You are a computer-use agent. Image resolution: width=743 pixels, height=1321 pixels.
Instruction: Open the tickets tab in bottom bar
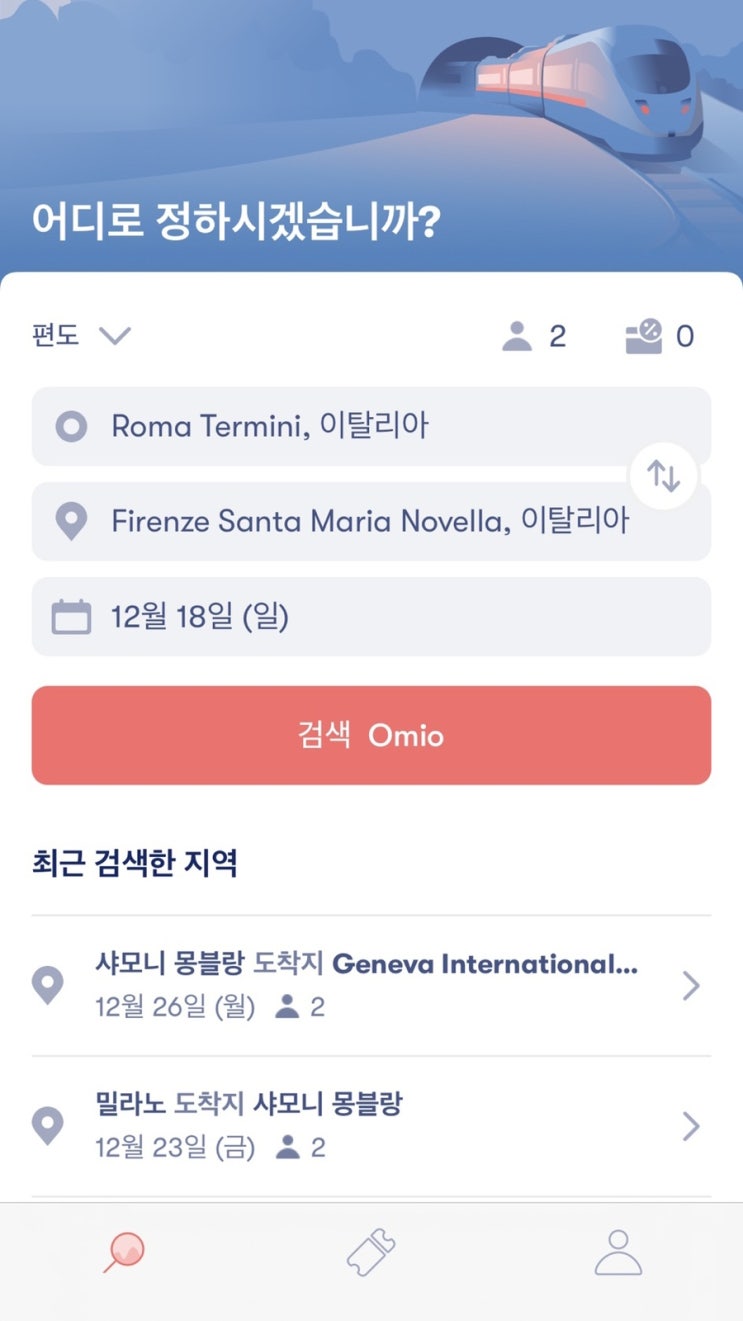(x=371, y=1252)
